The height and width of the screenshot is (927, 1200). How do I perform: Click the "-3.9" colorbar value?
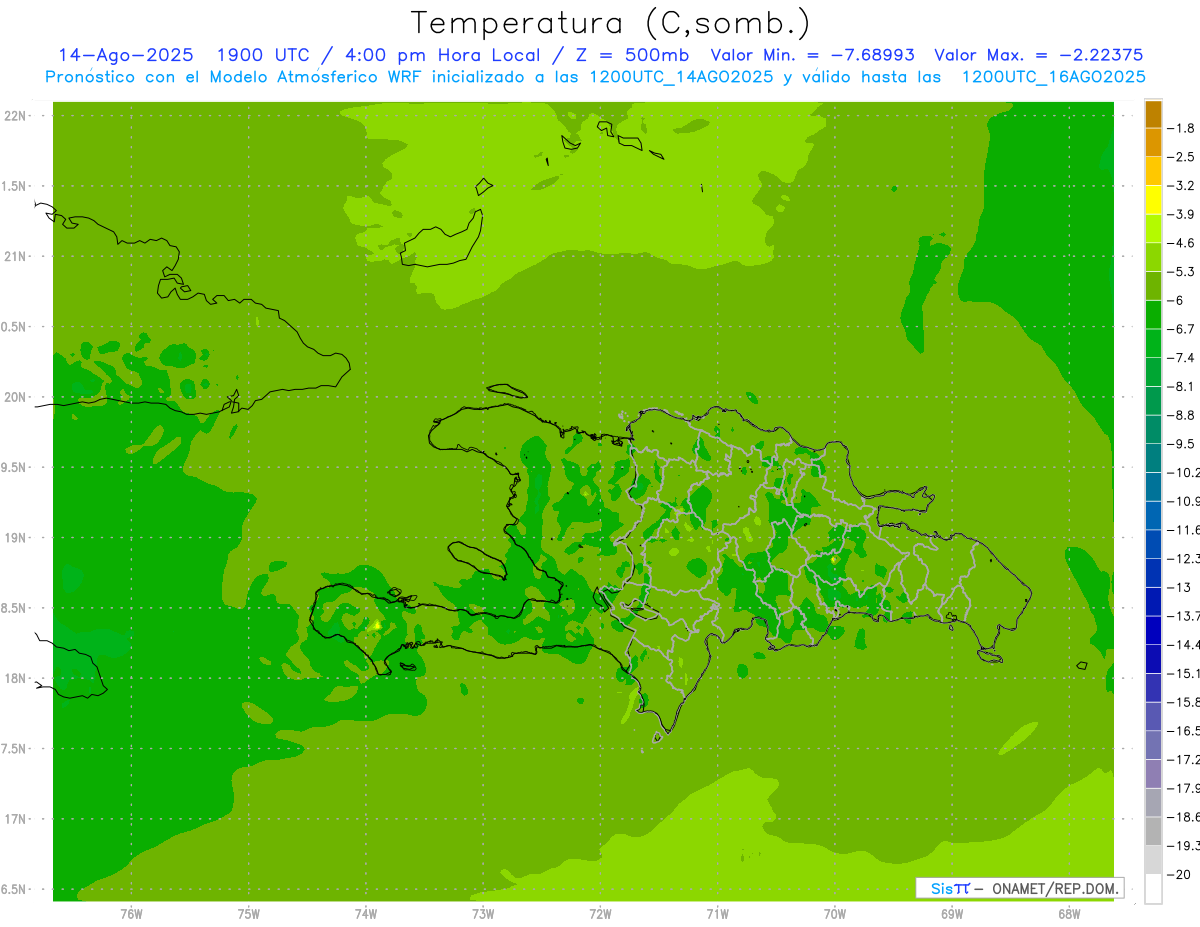pyautogui.click(x=1182, y=215)
